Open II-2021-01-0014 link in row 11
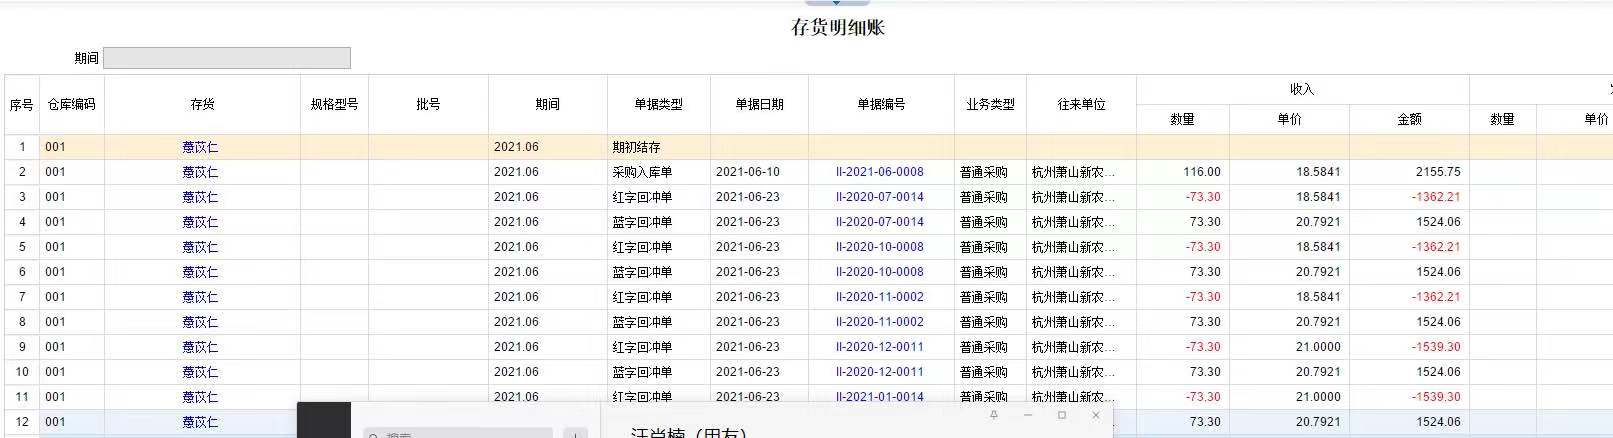Screen dimensions: 1613x438 tap(880, 397)
